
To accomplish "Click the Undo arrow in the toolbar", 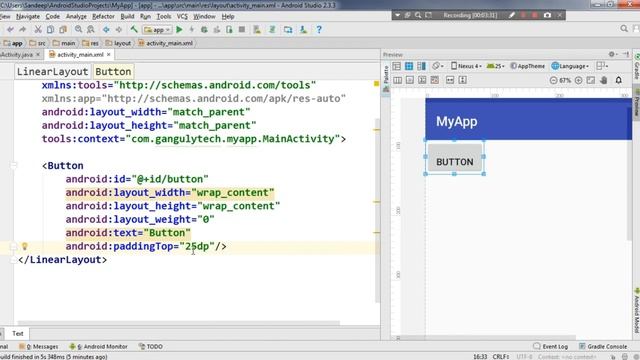I will tap(10, 29).
